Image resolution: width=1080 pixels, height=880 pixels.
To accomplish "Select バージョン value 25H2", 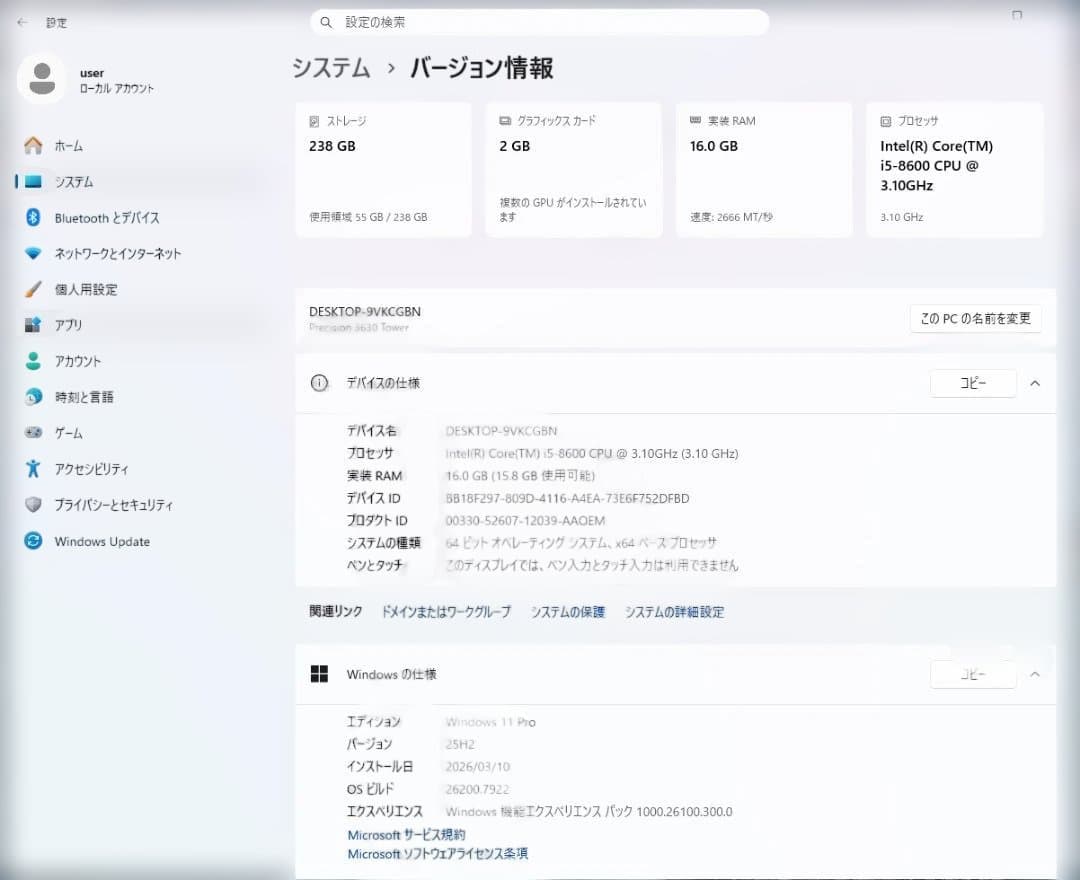I will tap(460, 744).
